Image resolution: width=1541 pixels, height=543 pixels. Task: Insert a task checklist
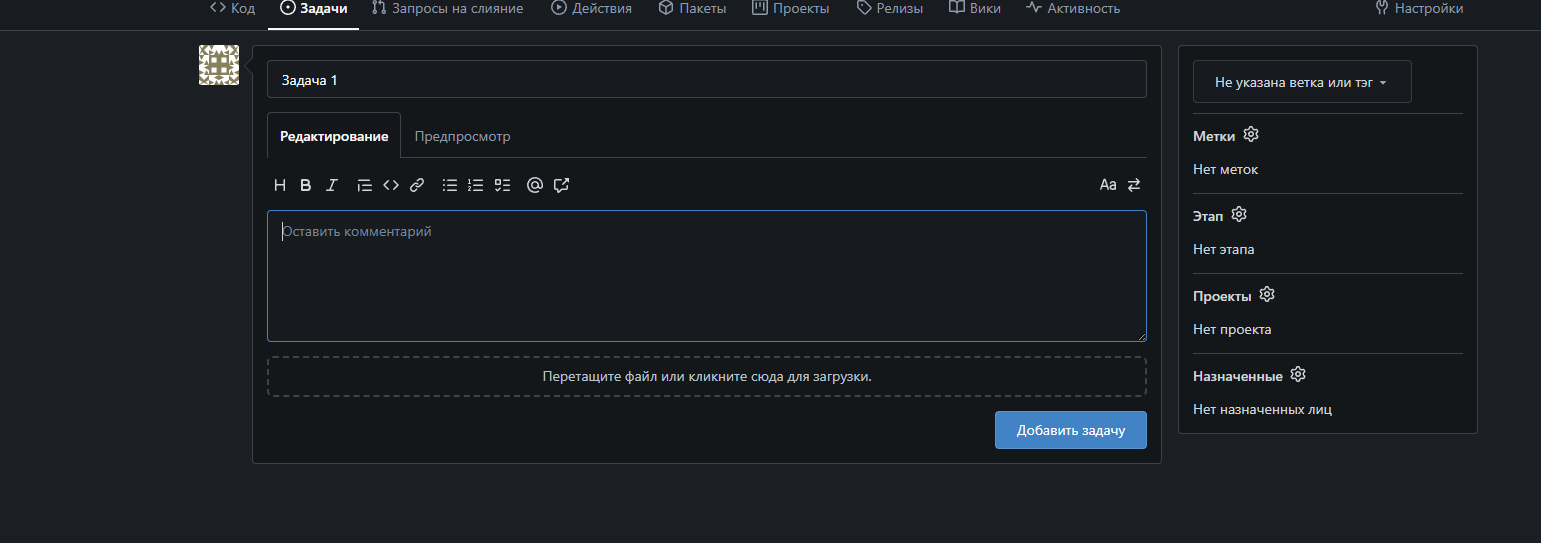pyautogui.click(x=502, y=185)
